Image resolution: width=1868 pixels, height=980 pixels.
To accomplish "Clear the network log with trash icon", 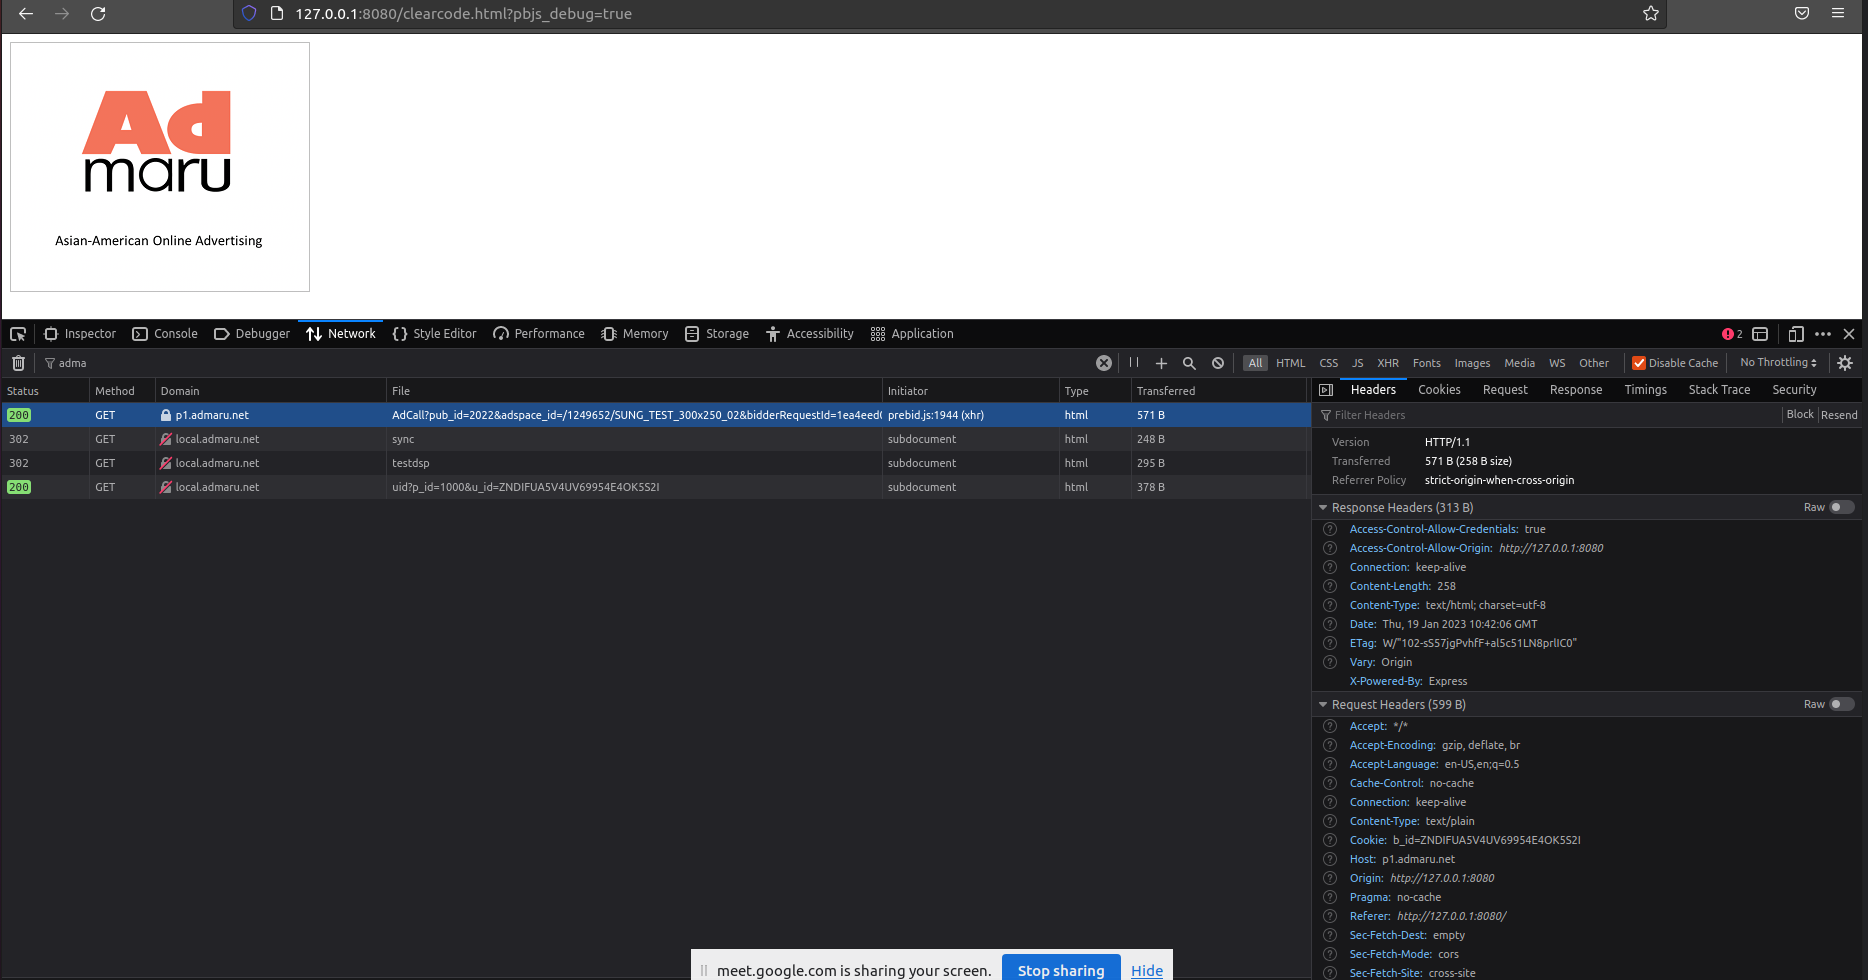I will pyautogui.click(x=18, y=363).
